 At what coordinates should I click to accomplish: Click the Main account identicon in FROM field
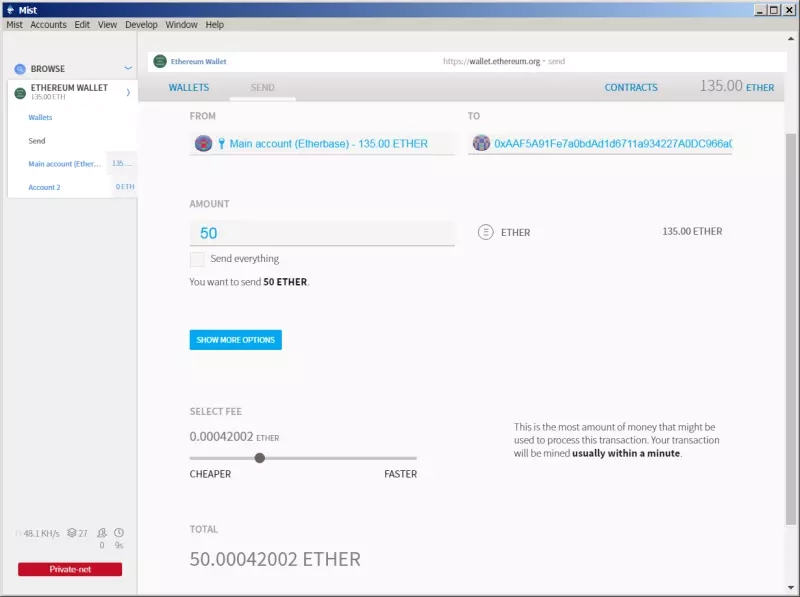tap(204, 143)
